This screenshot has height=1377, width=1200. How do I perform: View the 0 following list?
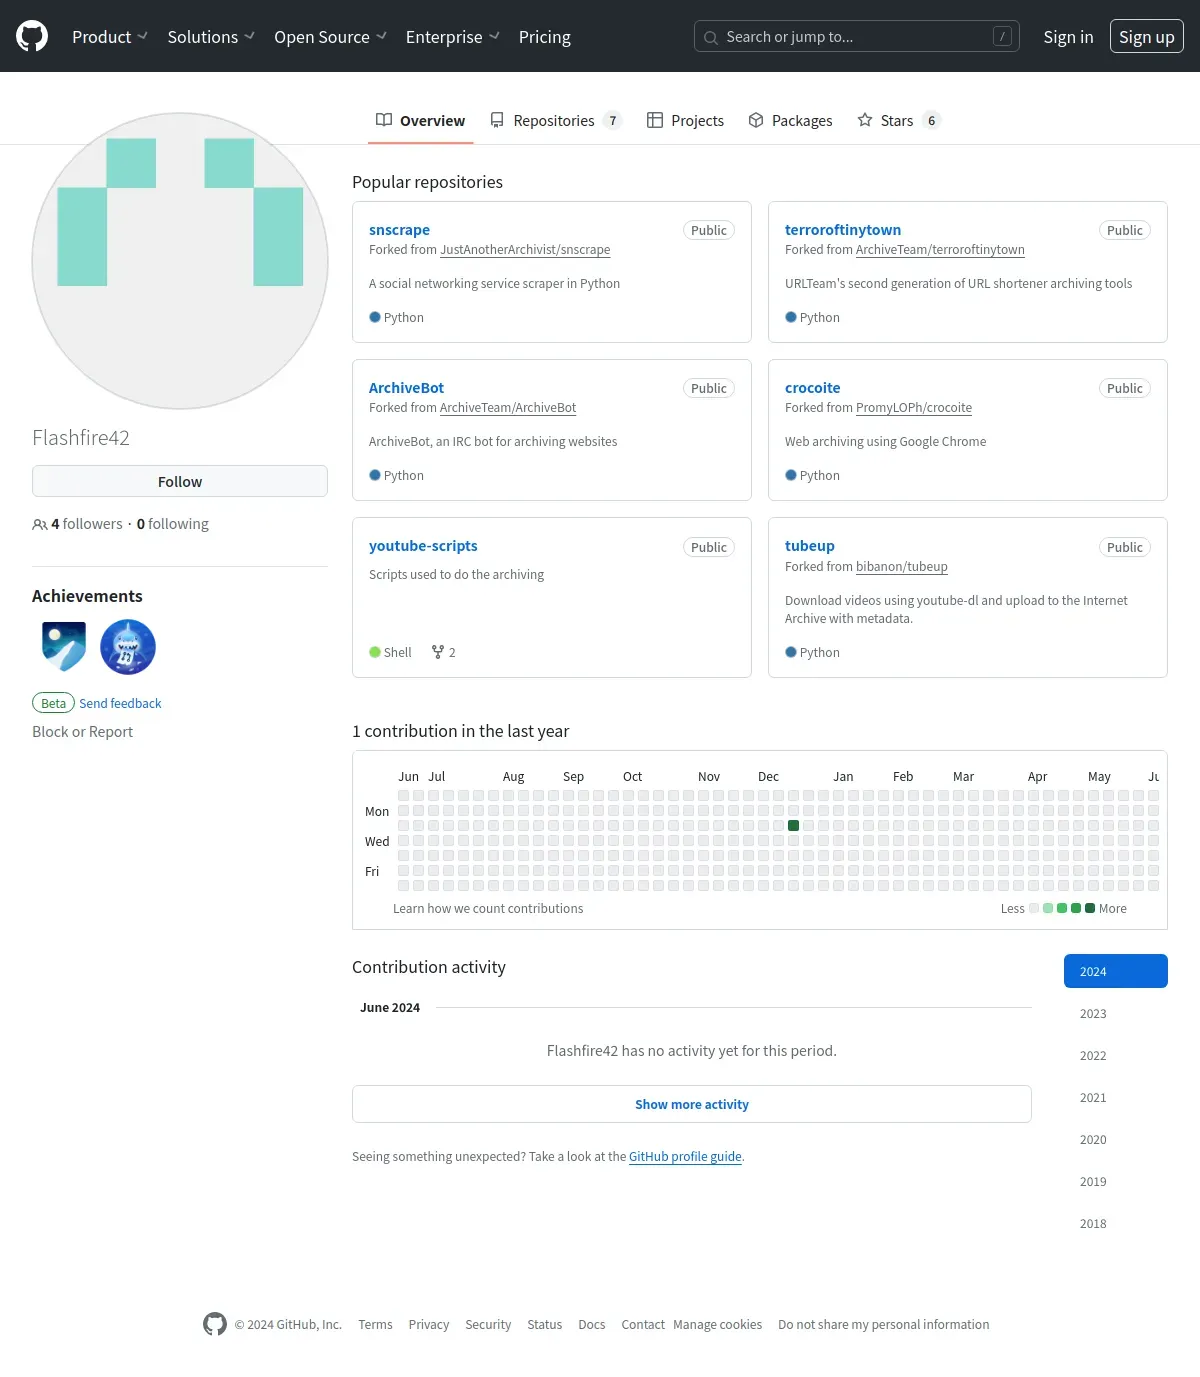173,524
